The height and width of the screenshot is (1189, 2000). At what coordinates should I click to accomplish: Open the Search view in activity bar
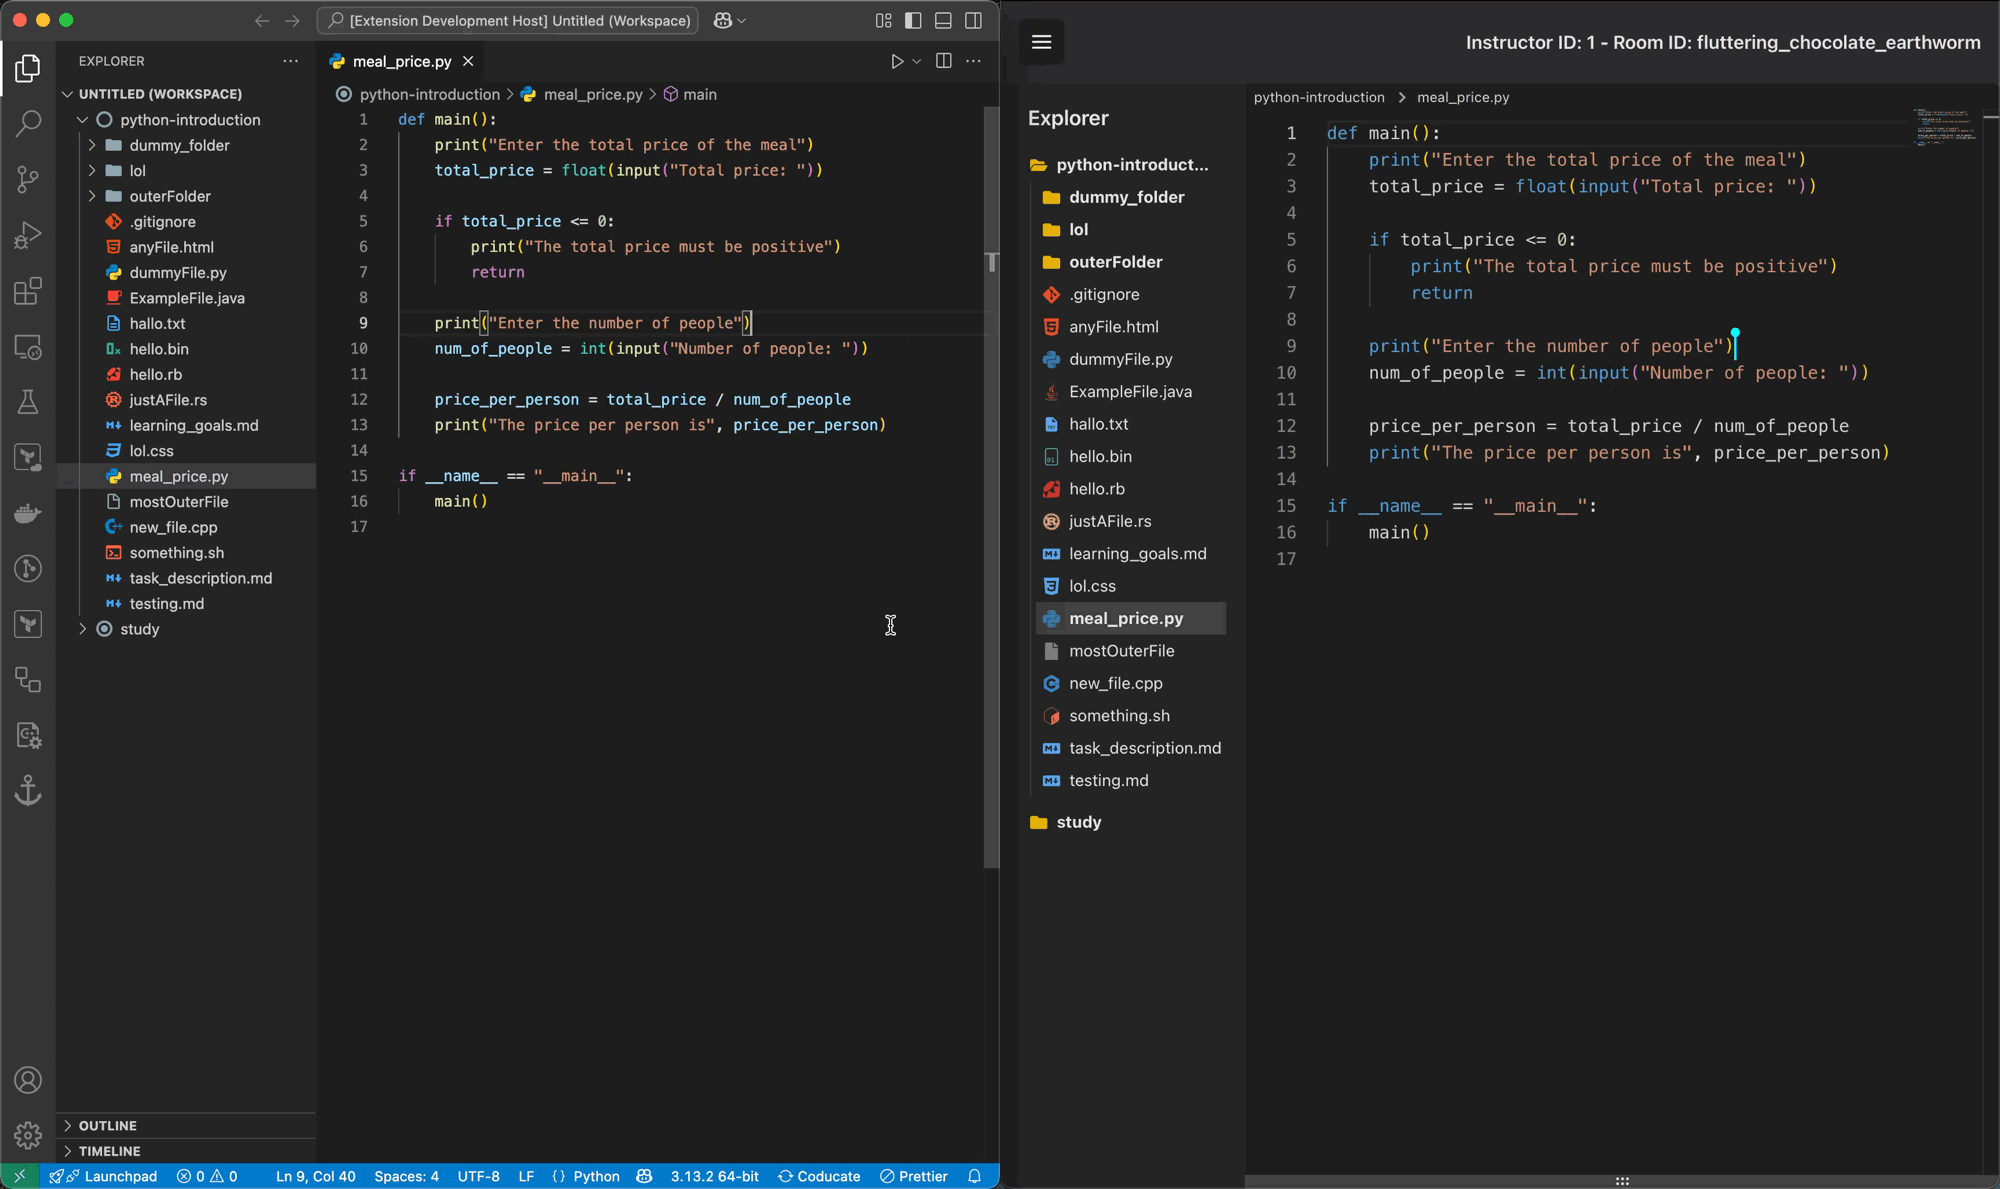28,124
